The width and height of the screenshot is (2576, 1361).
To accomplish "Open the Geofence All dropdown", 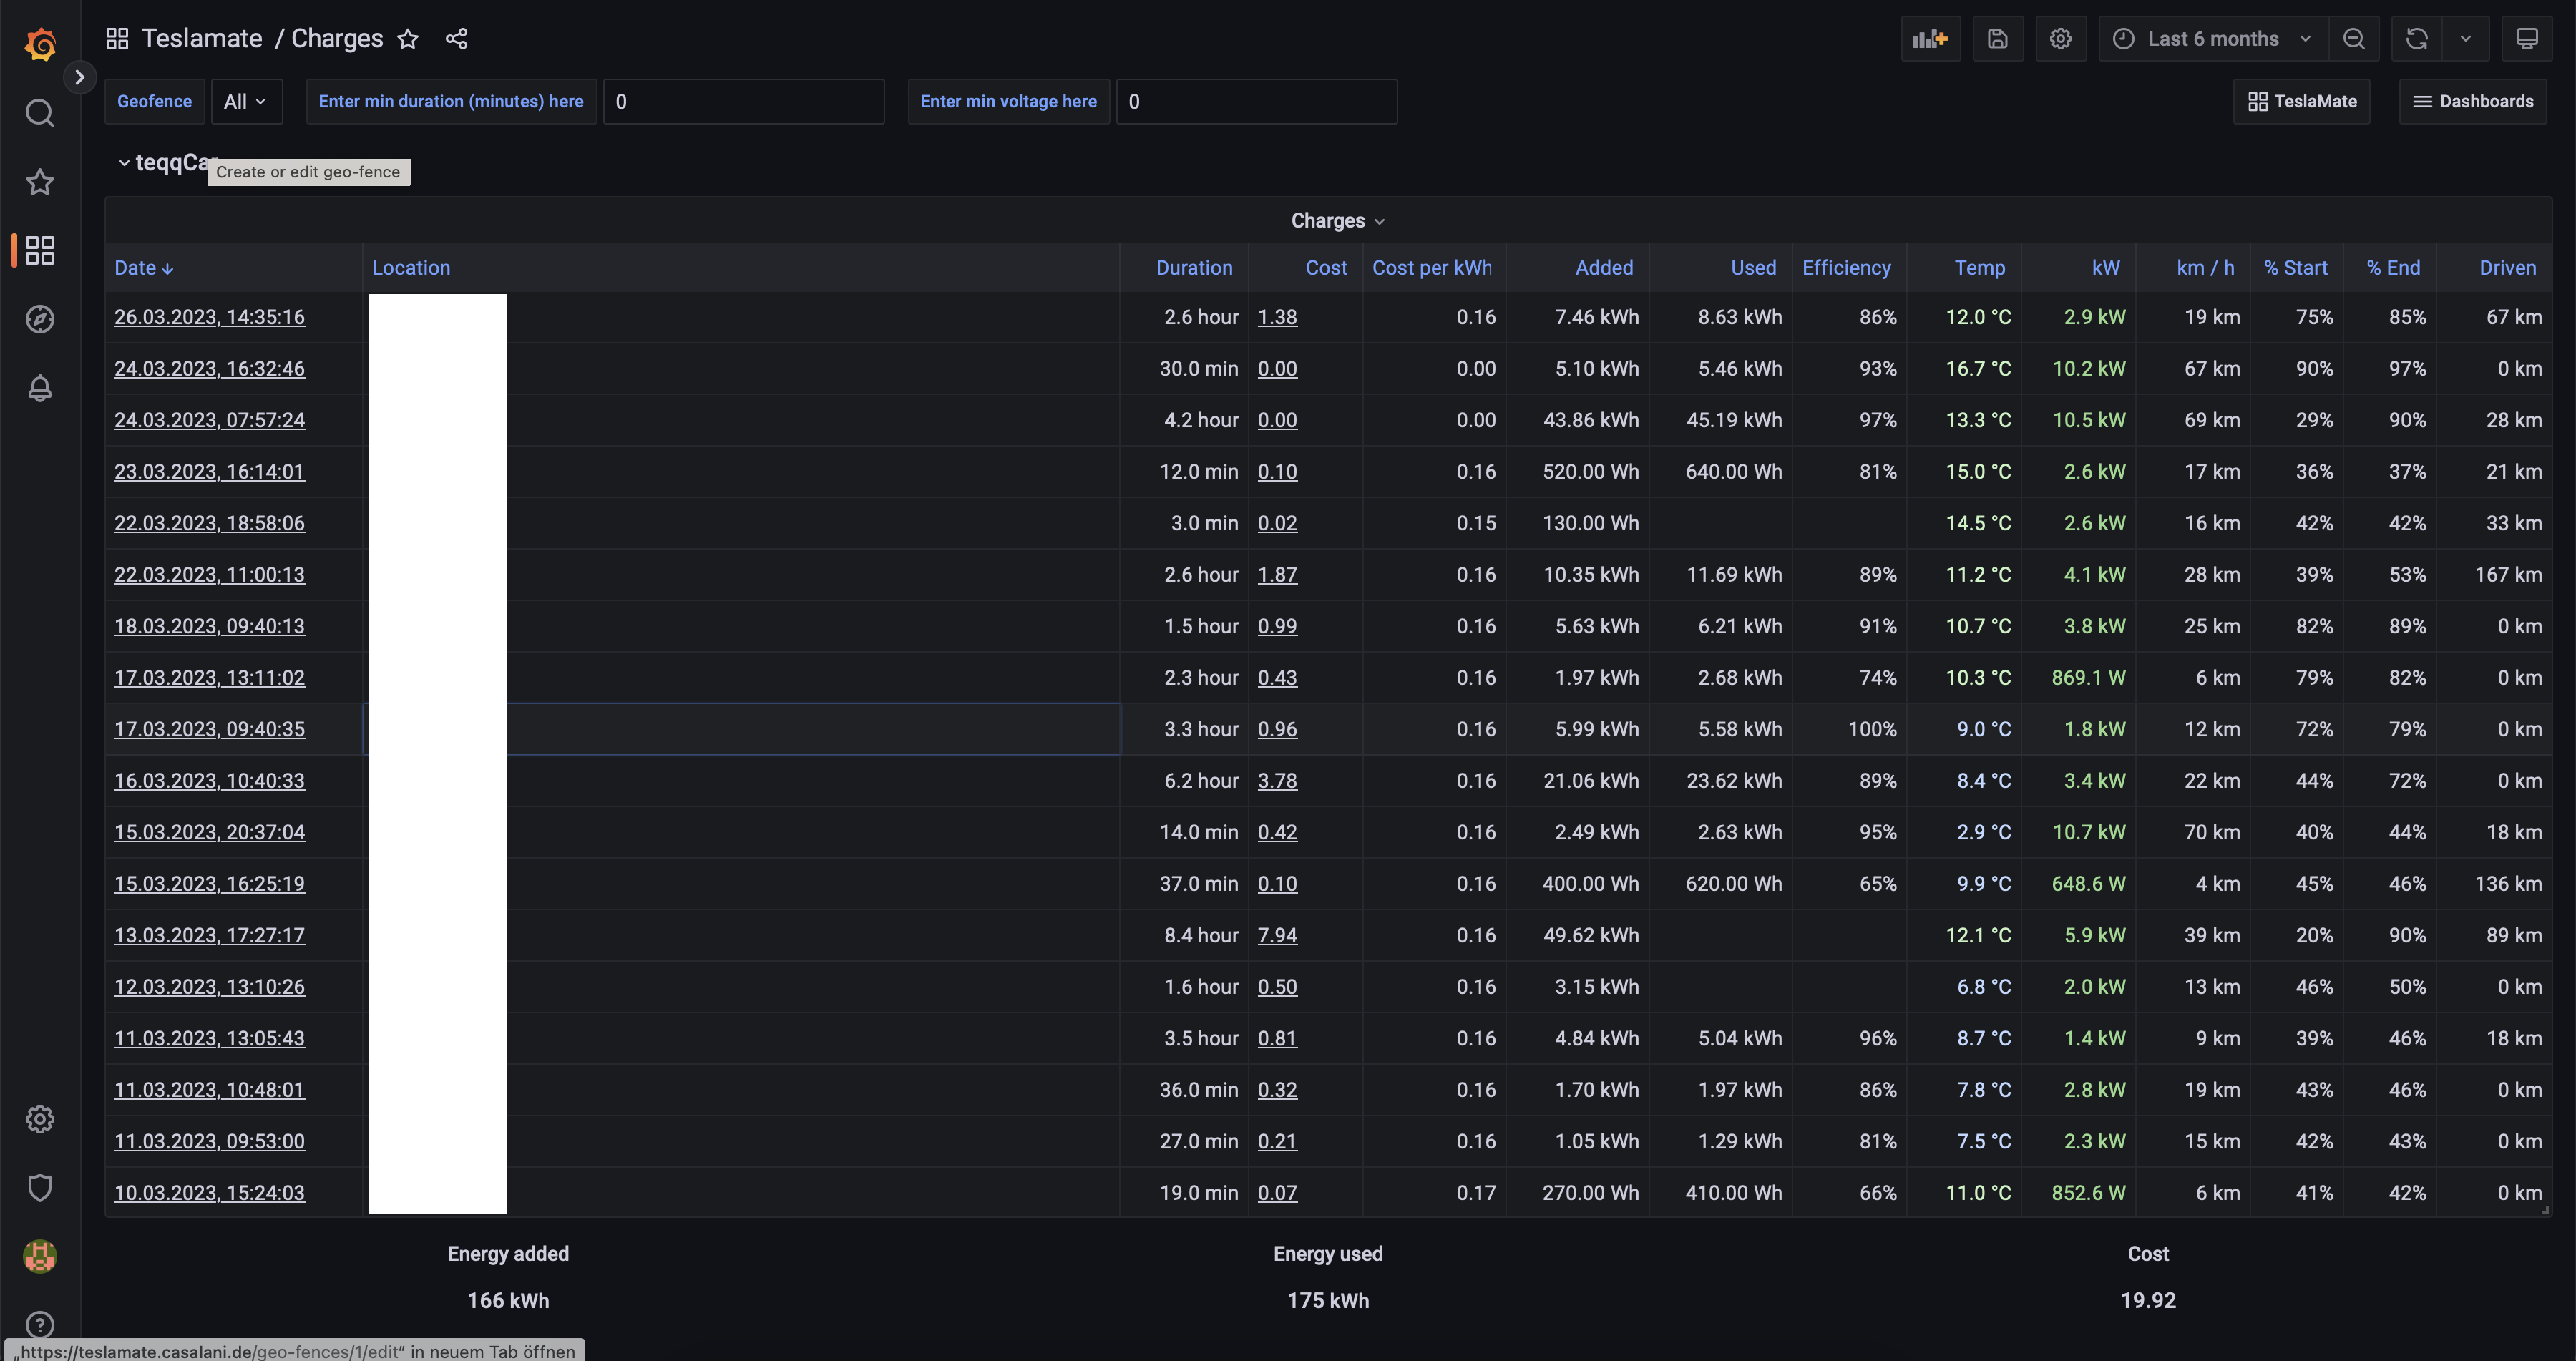I will click(245, 101).
